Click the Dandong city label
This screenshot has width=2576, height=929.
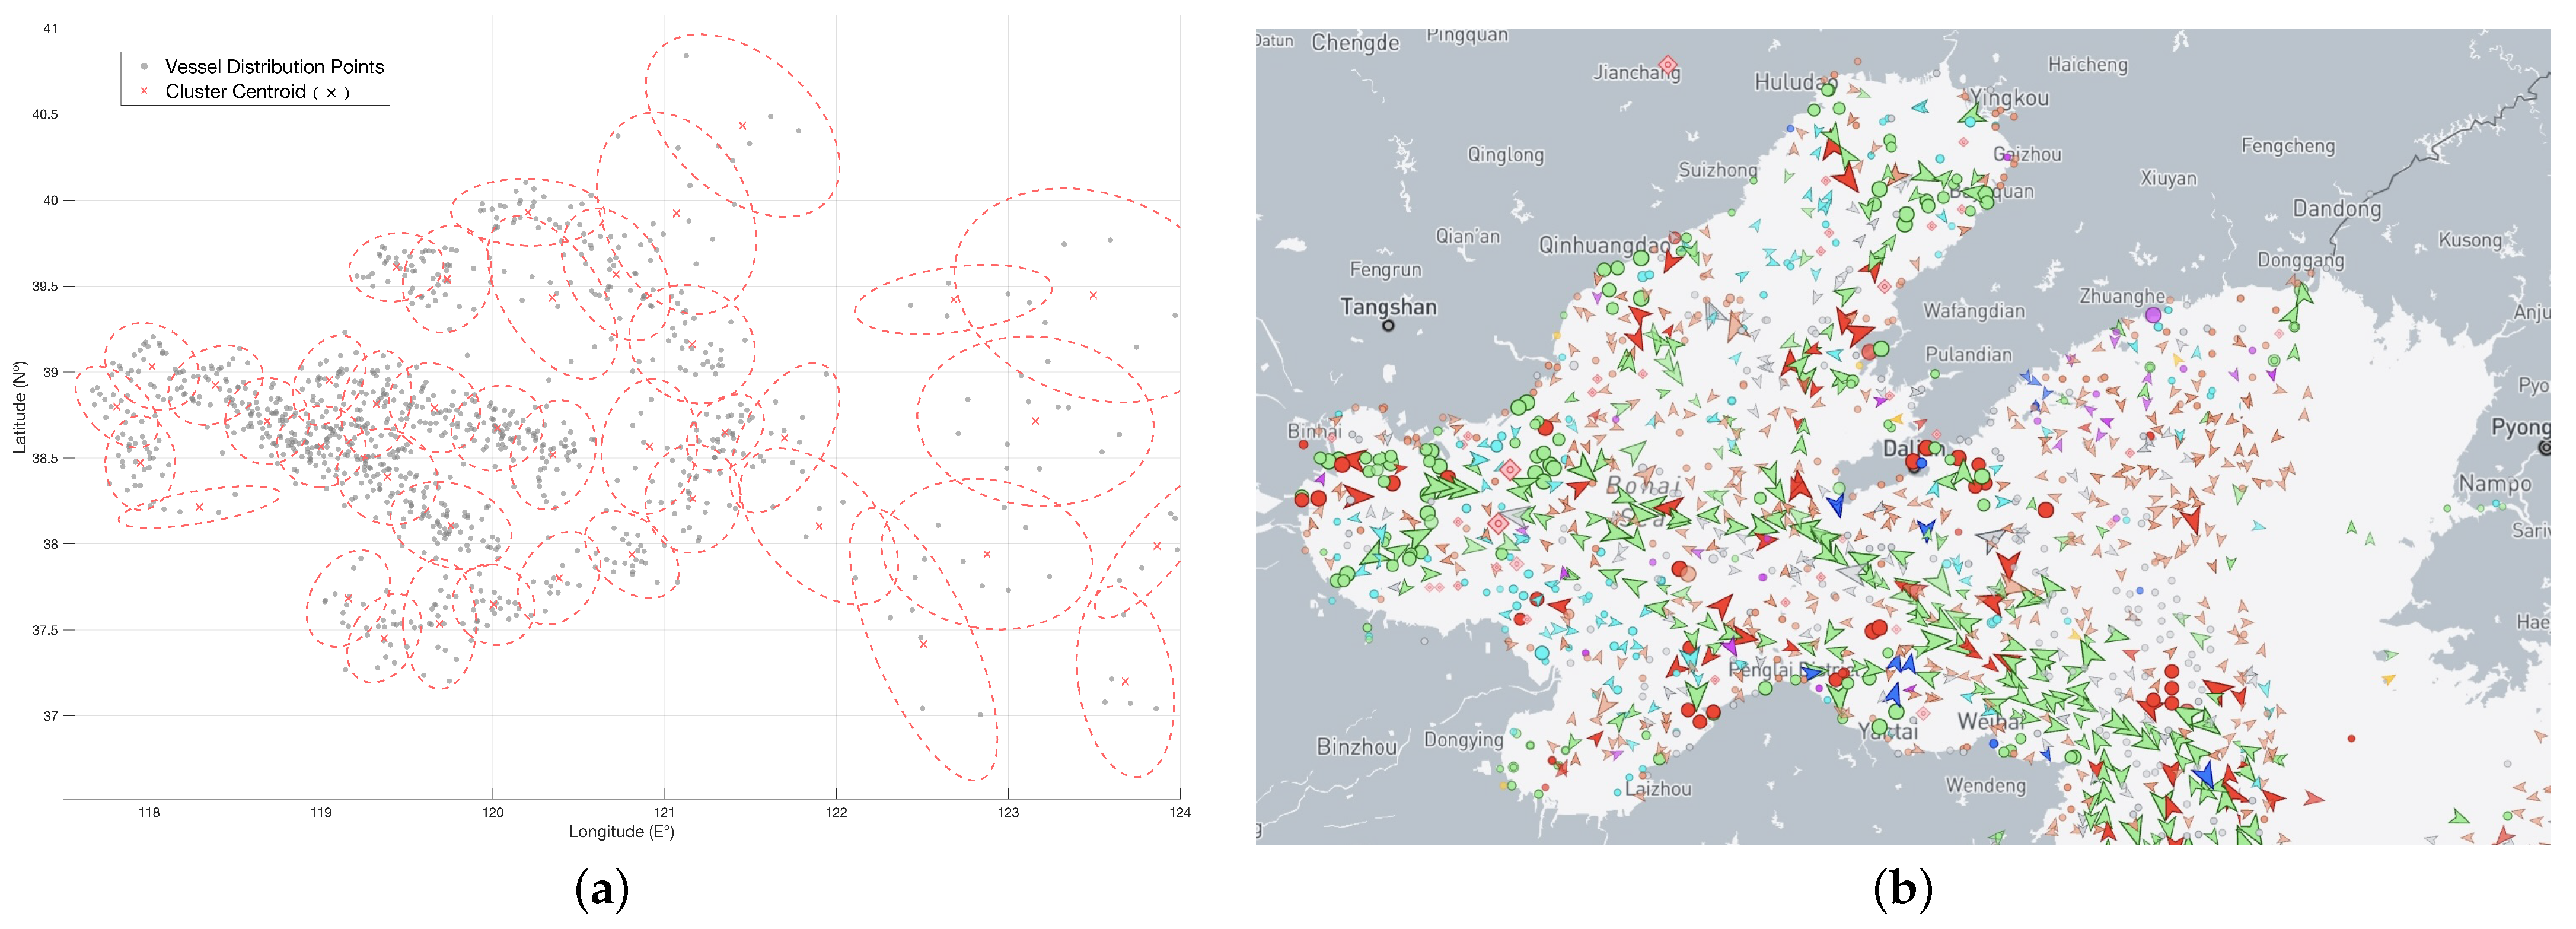tap(2336, 209)
